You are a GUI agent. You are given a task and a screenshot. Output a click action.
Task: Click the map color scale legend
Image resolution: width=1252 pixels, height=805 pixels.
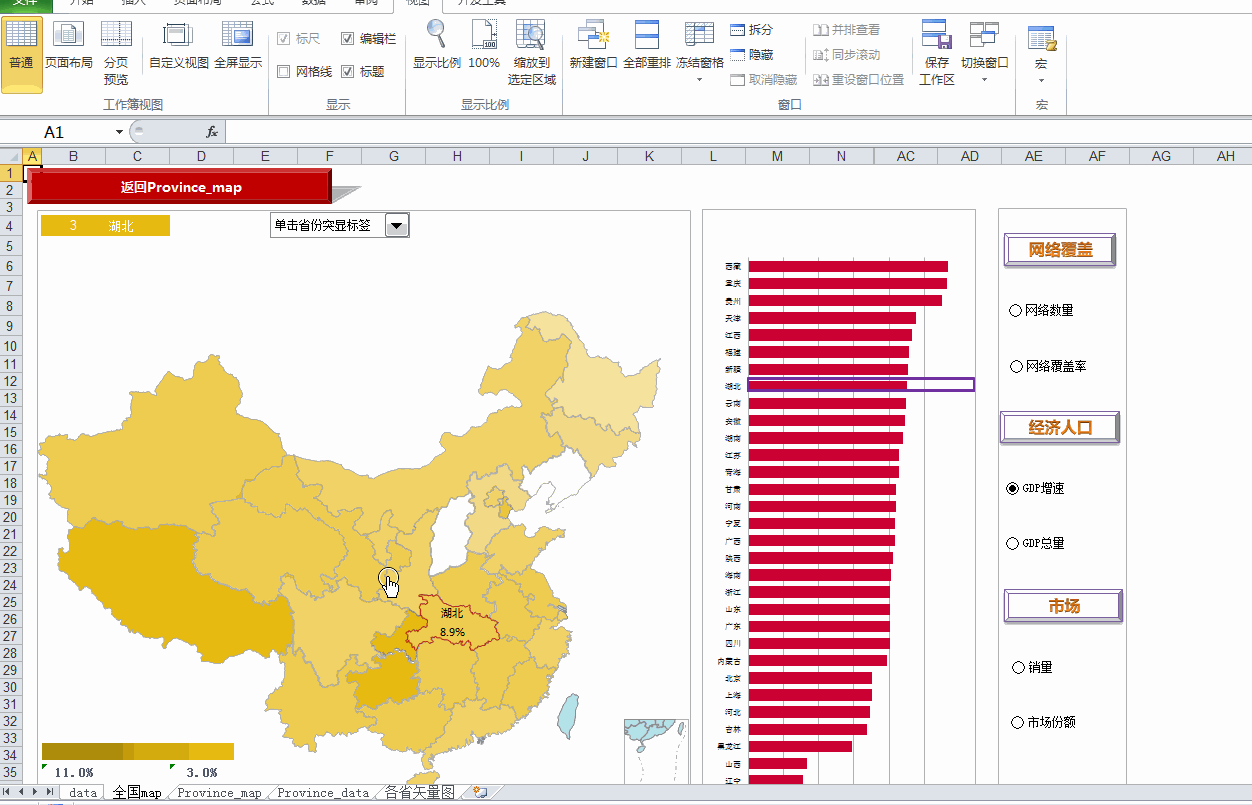(136, 751)
